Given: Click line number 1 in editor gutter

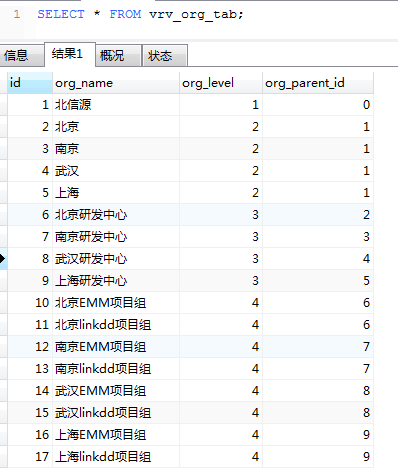Looking at the screenshot, I should pyautogui.click(x=17, y=14).
